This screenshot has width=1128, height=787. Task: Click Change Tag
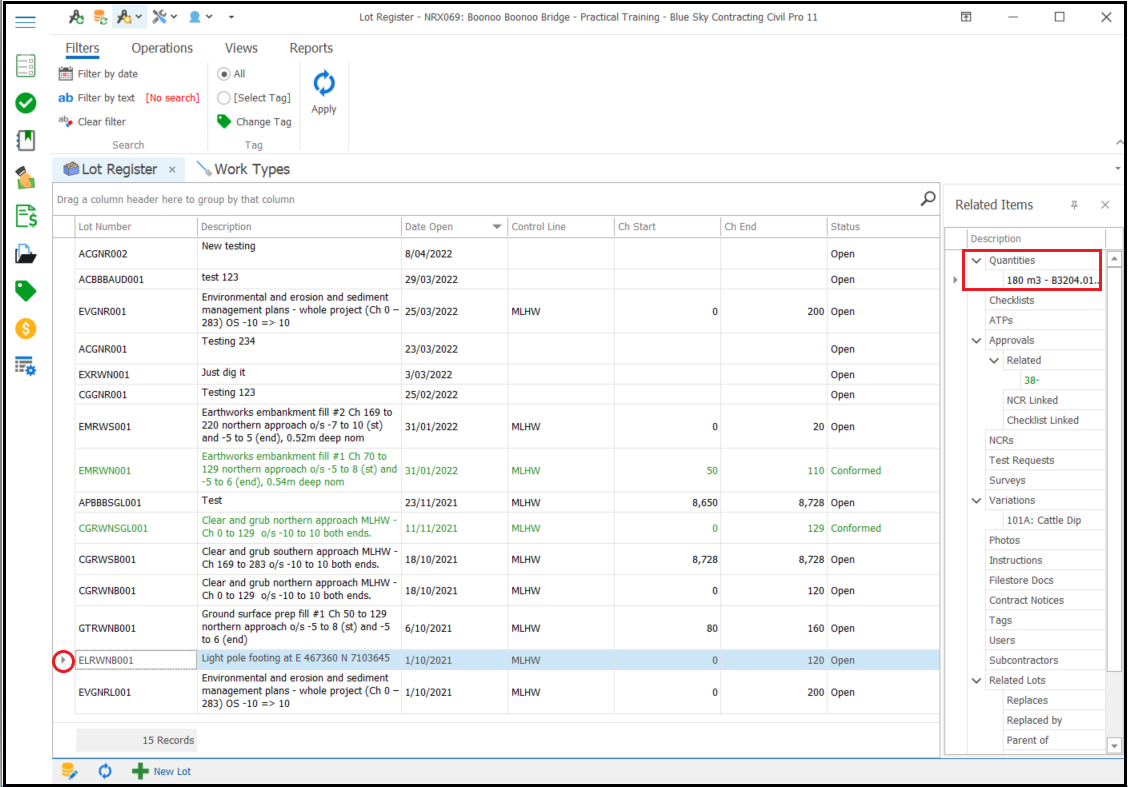[254, 122]
